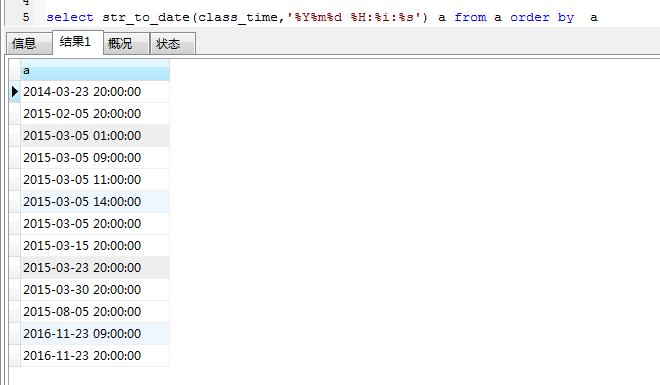The image size is (660, 385).
Task: Switch to the 概况 tab
Action: (126, 43)
